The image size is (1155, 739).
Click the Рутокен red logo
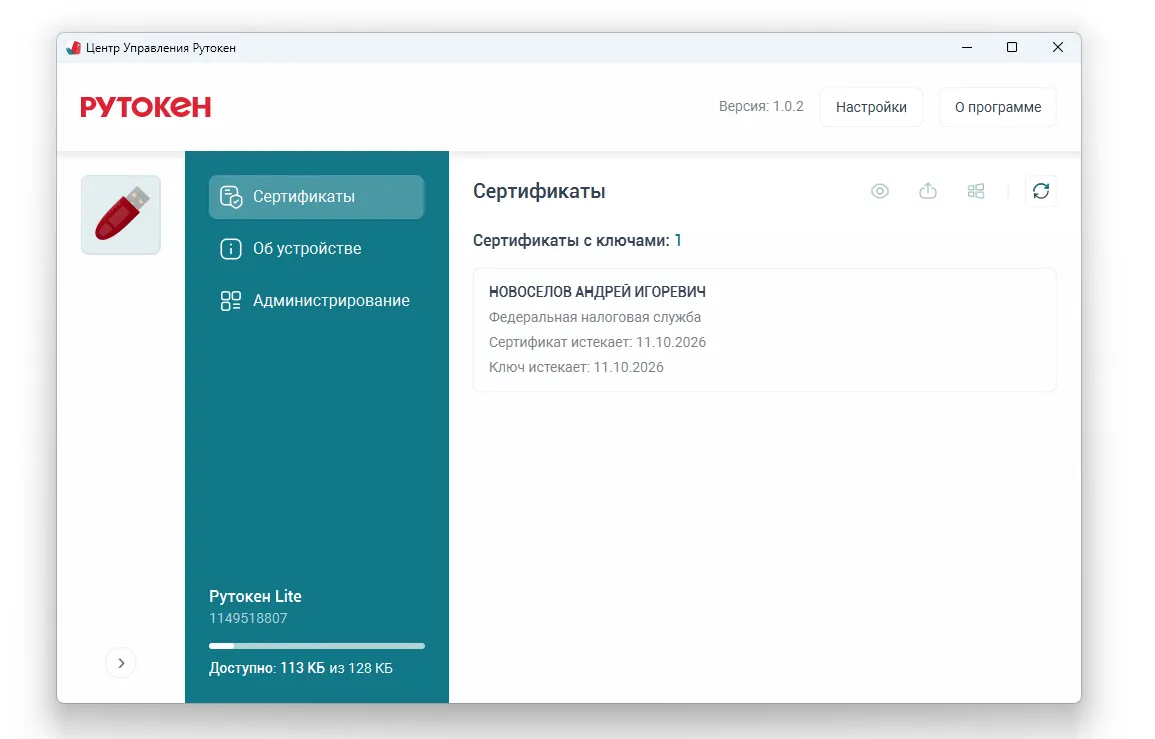[x=146, y=107]
